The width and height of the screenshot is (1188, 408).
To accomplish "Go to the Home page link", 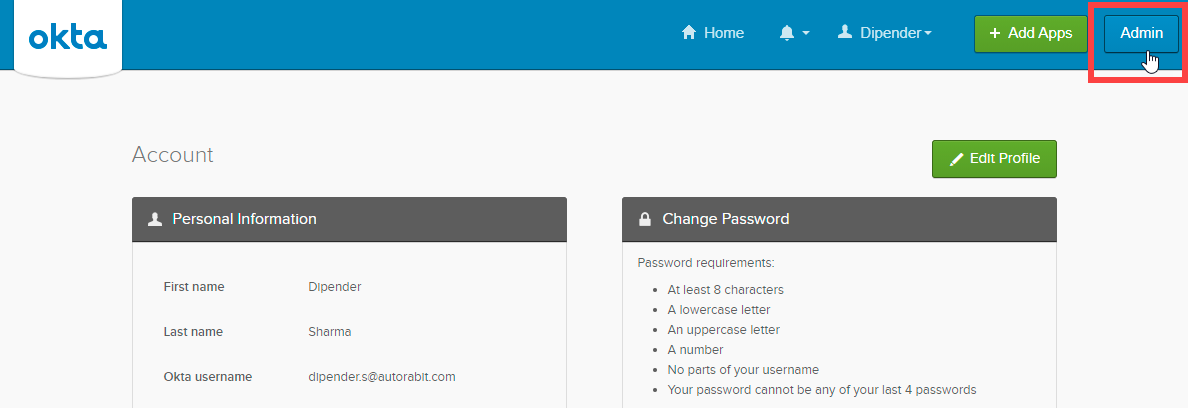I will (x=723, y=33).
